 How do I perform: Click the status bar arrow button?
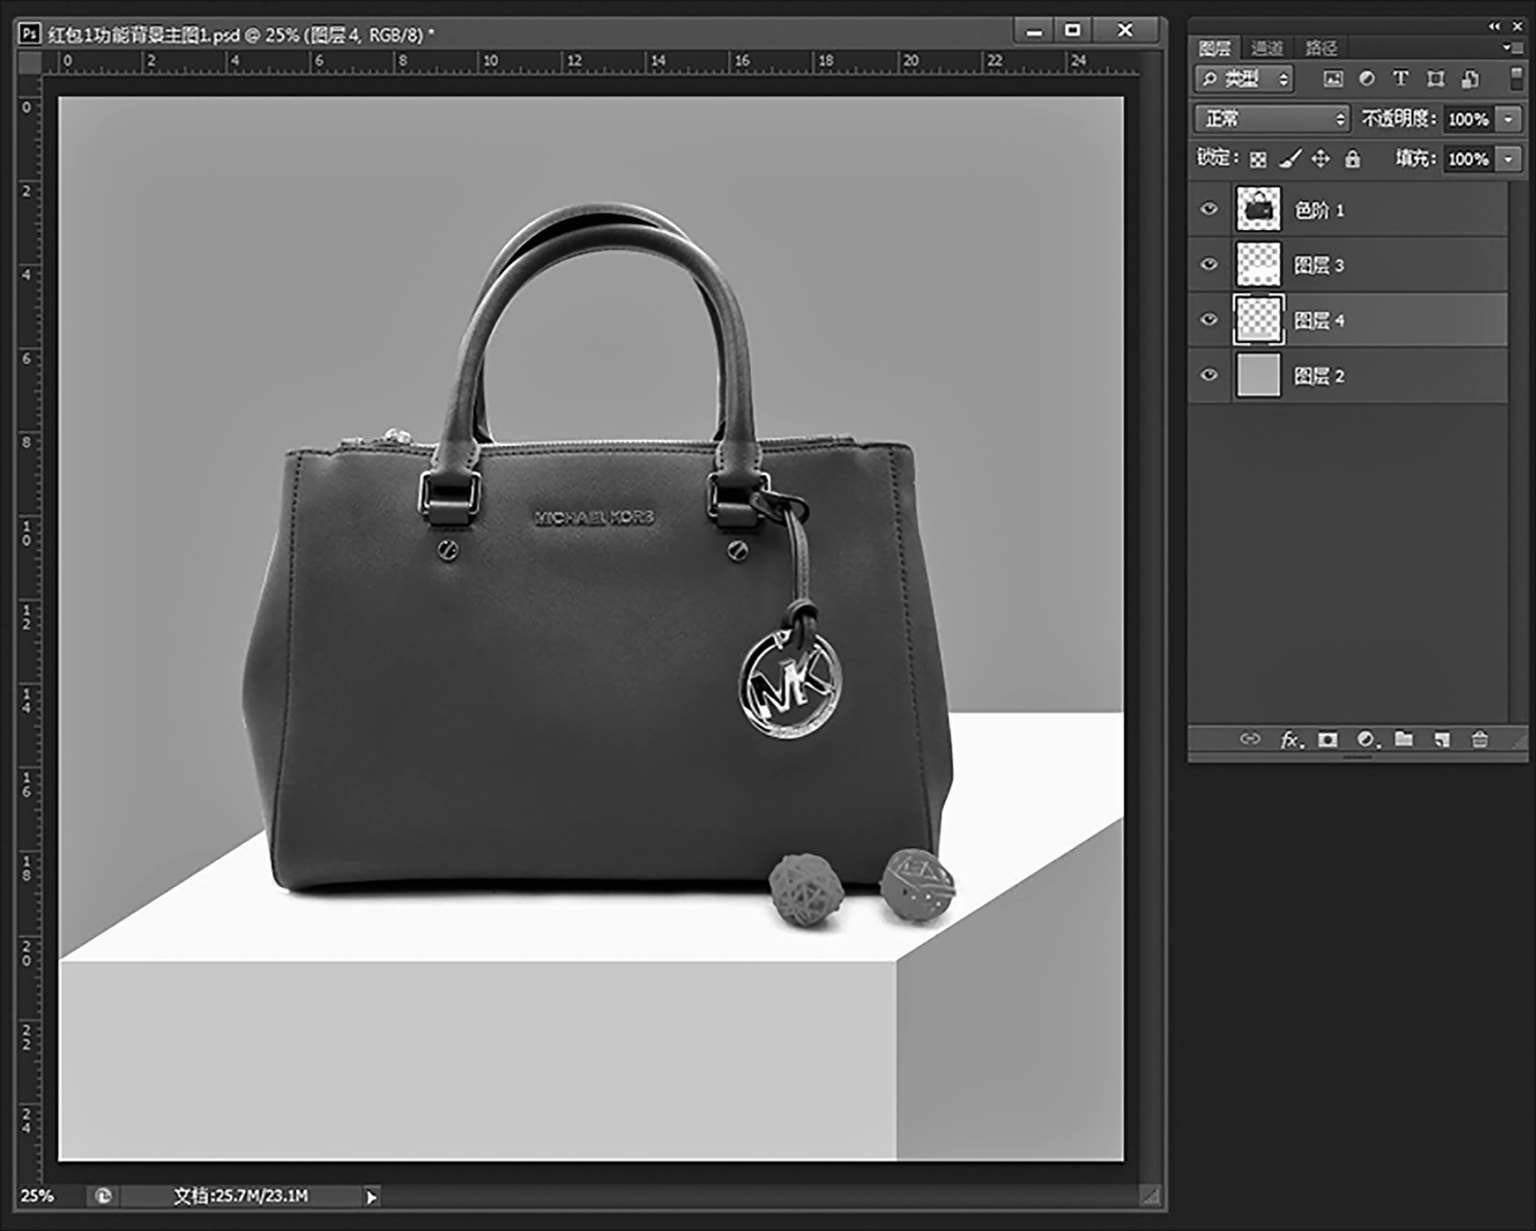371,1196
